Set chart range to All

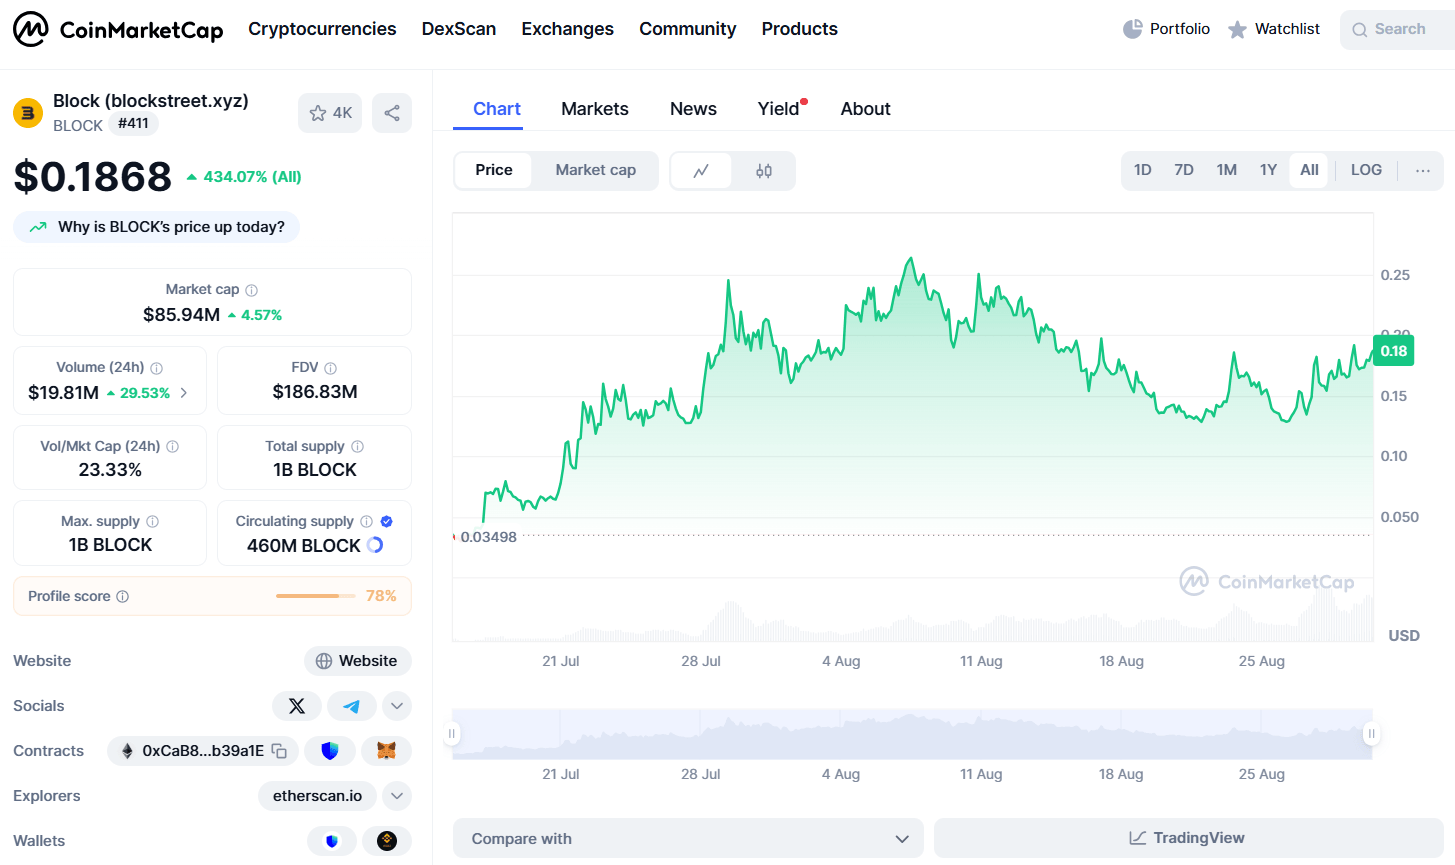[x=1310, y=171]
